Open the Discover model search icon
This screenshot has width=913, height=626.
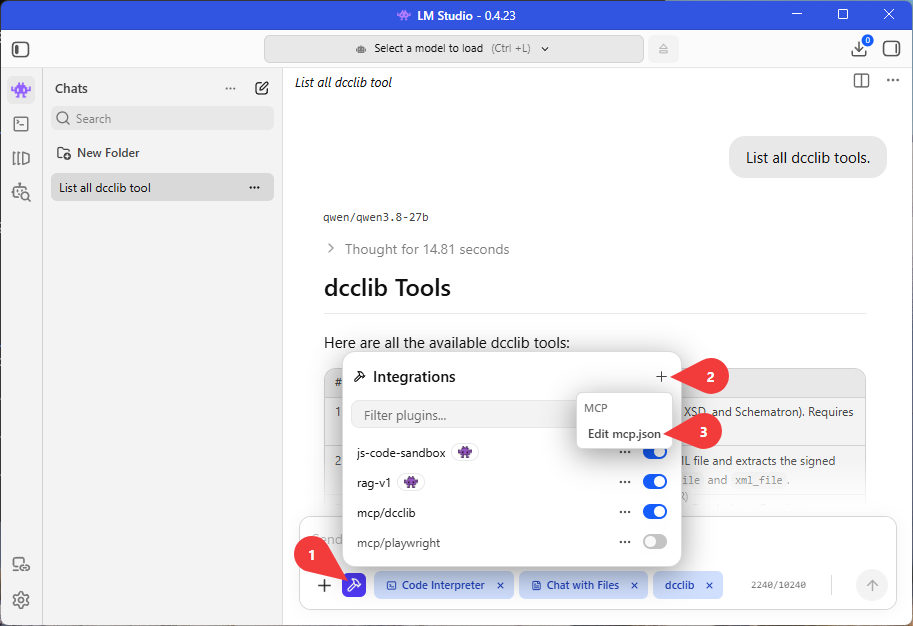(21, 192)
